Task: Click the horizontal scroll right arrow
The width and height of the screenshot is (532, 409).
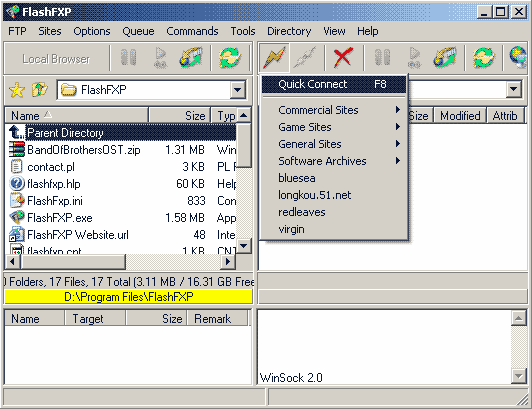Action: point(228,262)
